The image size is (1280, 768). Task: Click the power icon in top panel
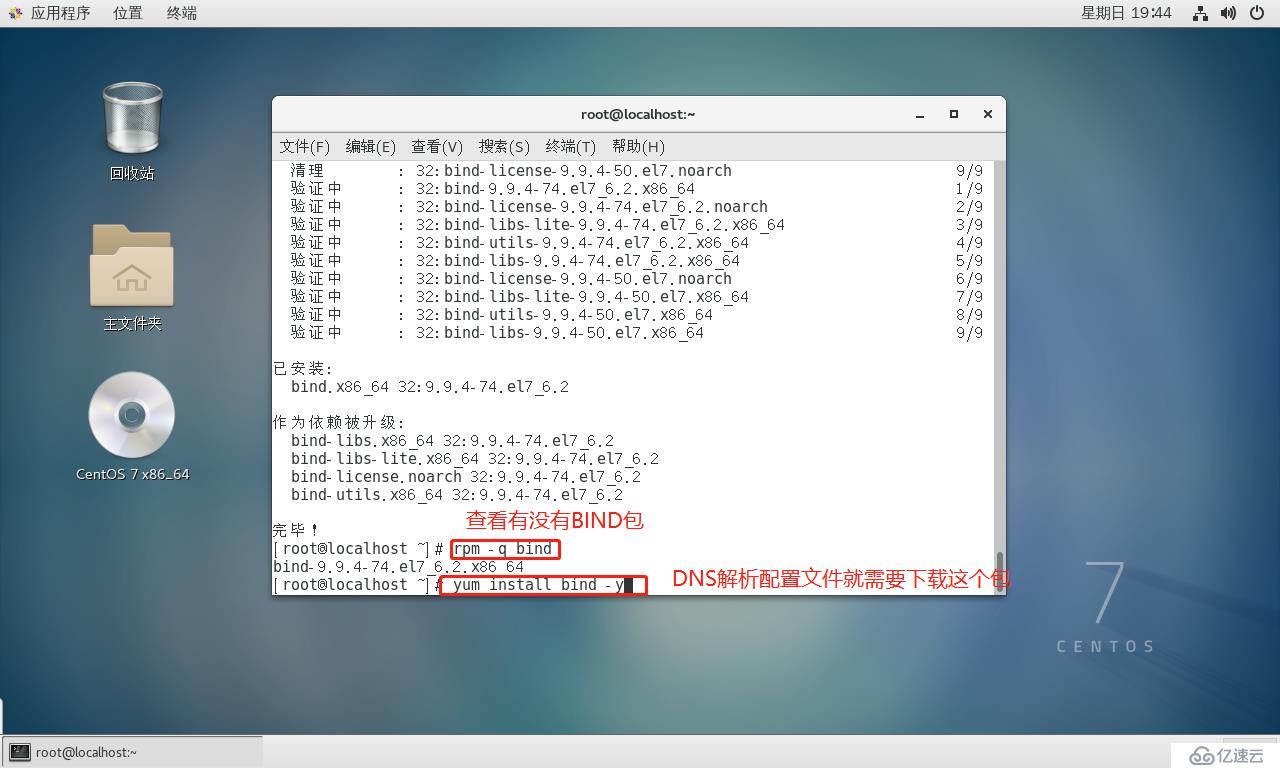1257,13
